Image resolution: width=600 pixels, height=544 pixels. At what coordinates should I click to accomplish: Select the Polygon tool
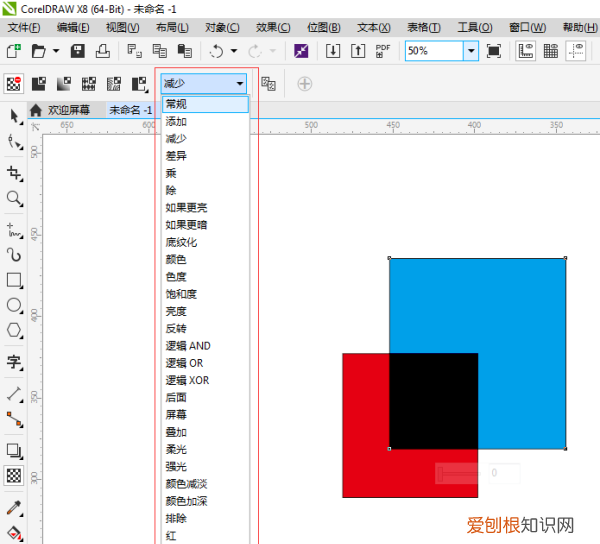click(x=14, y=330)
